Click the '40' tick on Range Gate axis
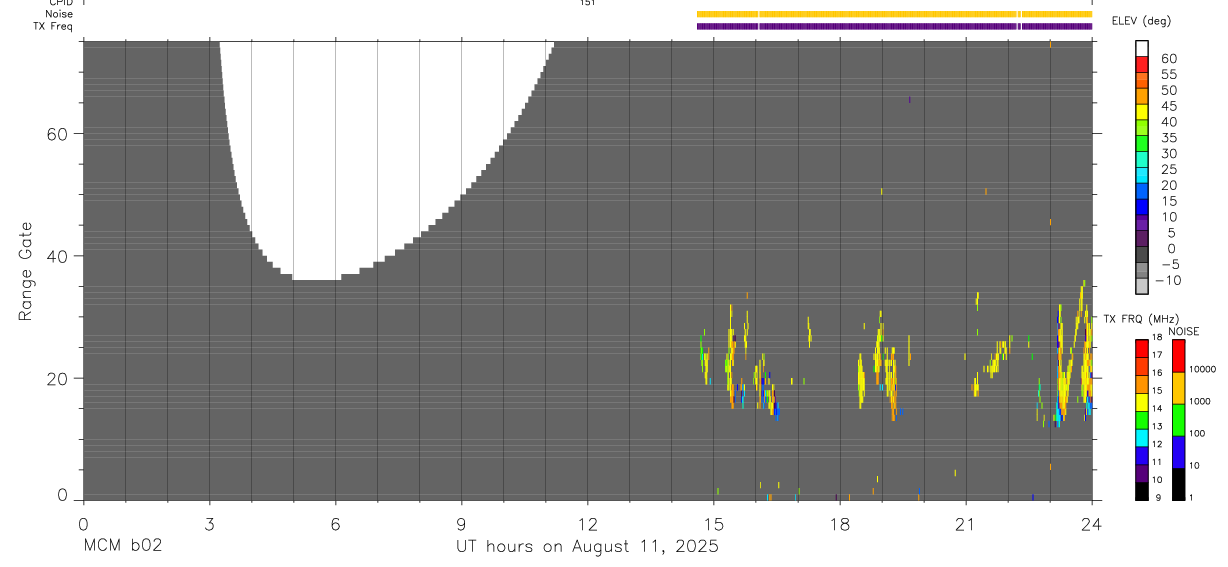This screenshot has height=567, width=1228. click(x=57, y=256)
